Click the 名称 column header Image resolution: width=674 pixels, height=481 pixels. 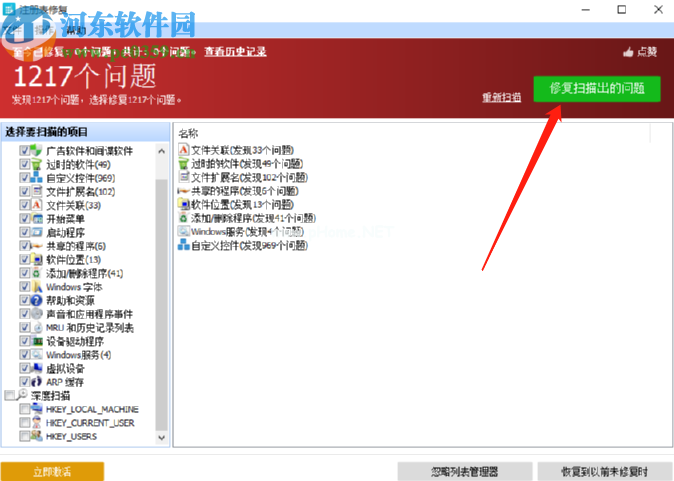(188, 133)
